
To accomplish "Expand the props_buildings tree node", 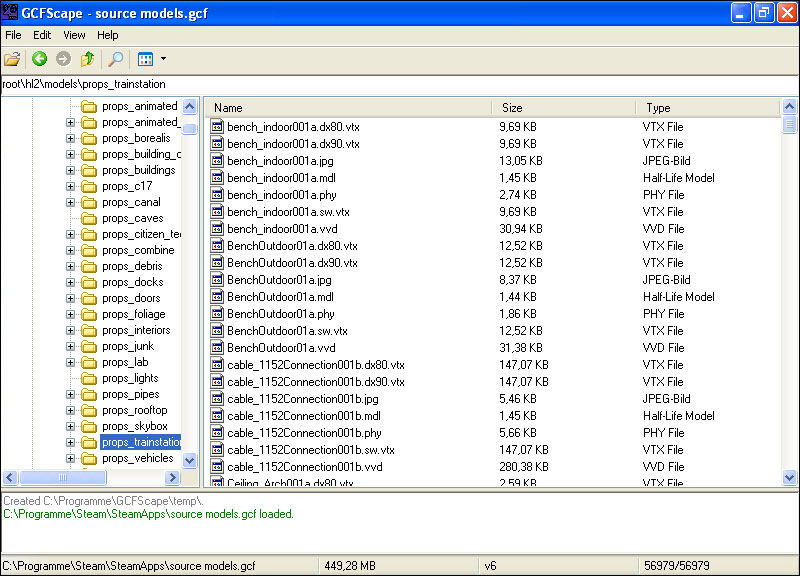I will (70, 170).
